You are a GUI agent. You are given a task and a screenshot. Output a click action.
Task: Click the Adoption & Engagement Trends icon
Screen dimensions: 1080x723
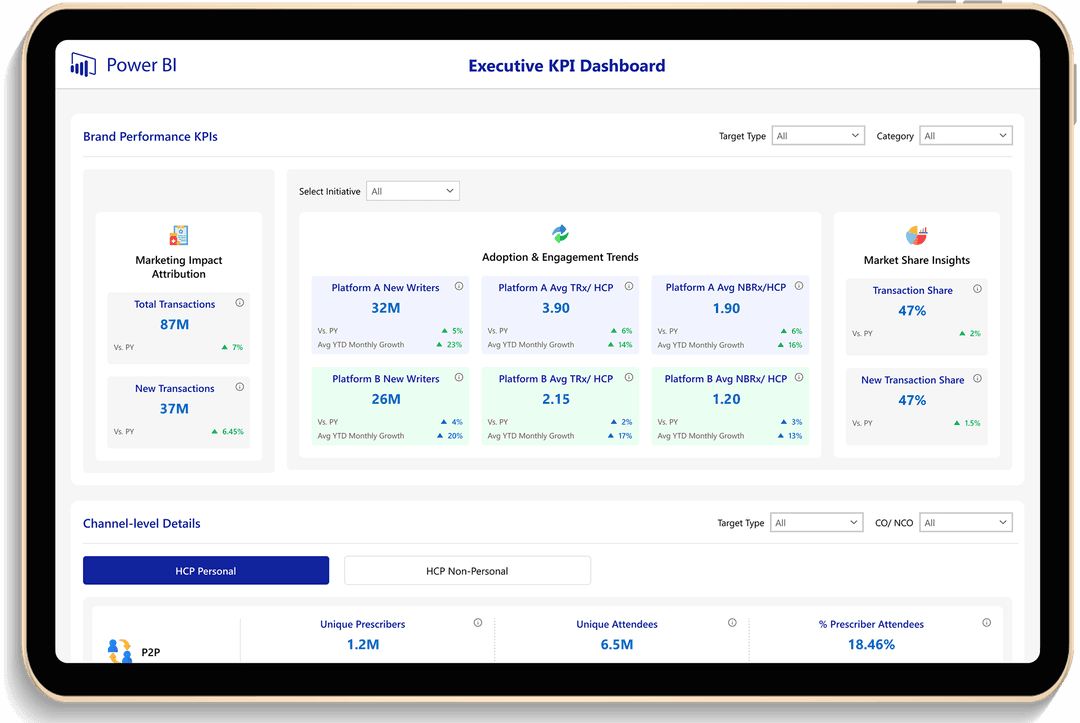coord(560,234)
